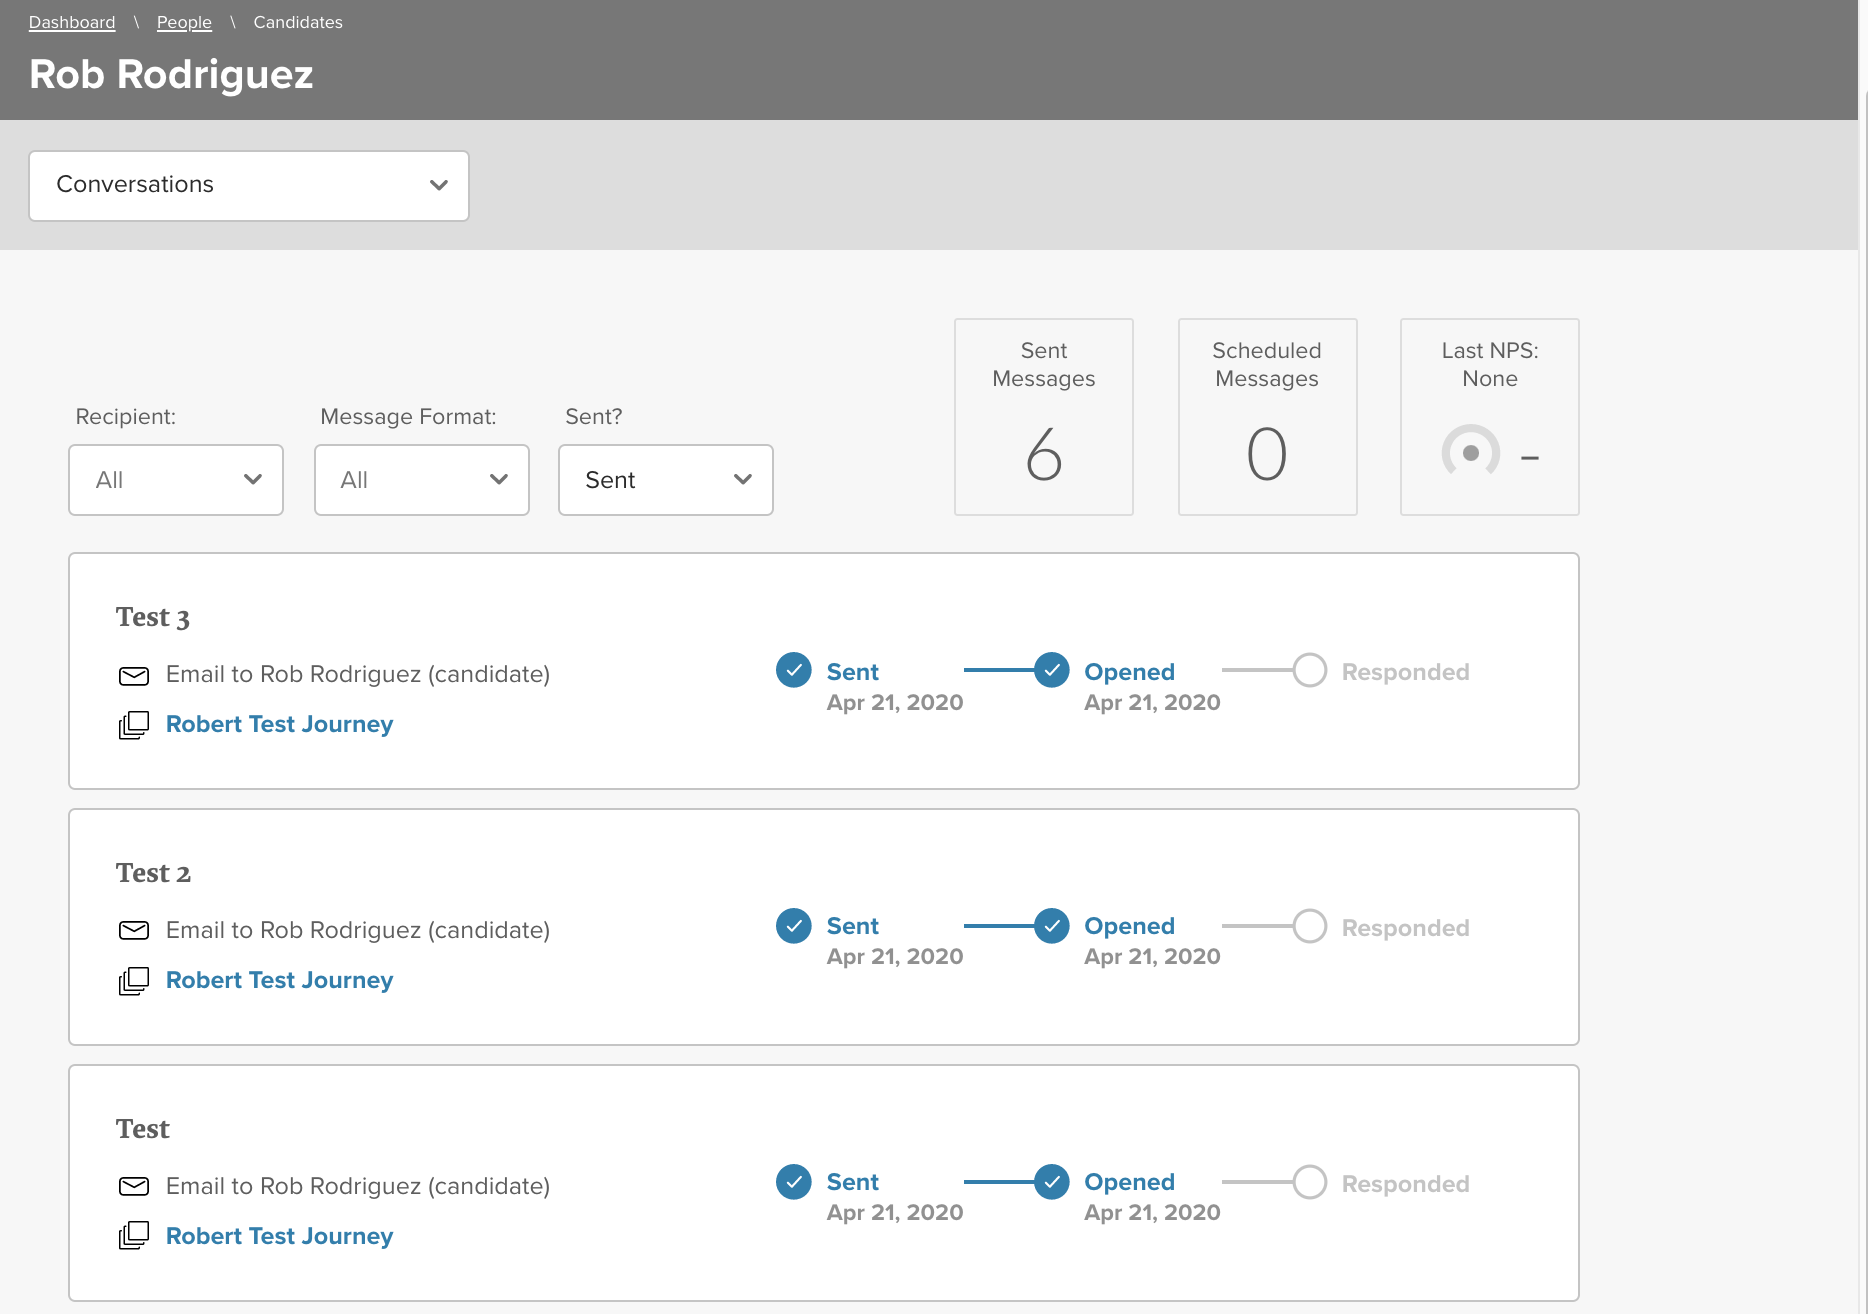Screen dimensions: 1868x1314
Task: Open the Sent? filter dropdown
Action: (666, 480)
